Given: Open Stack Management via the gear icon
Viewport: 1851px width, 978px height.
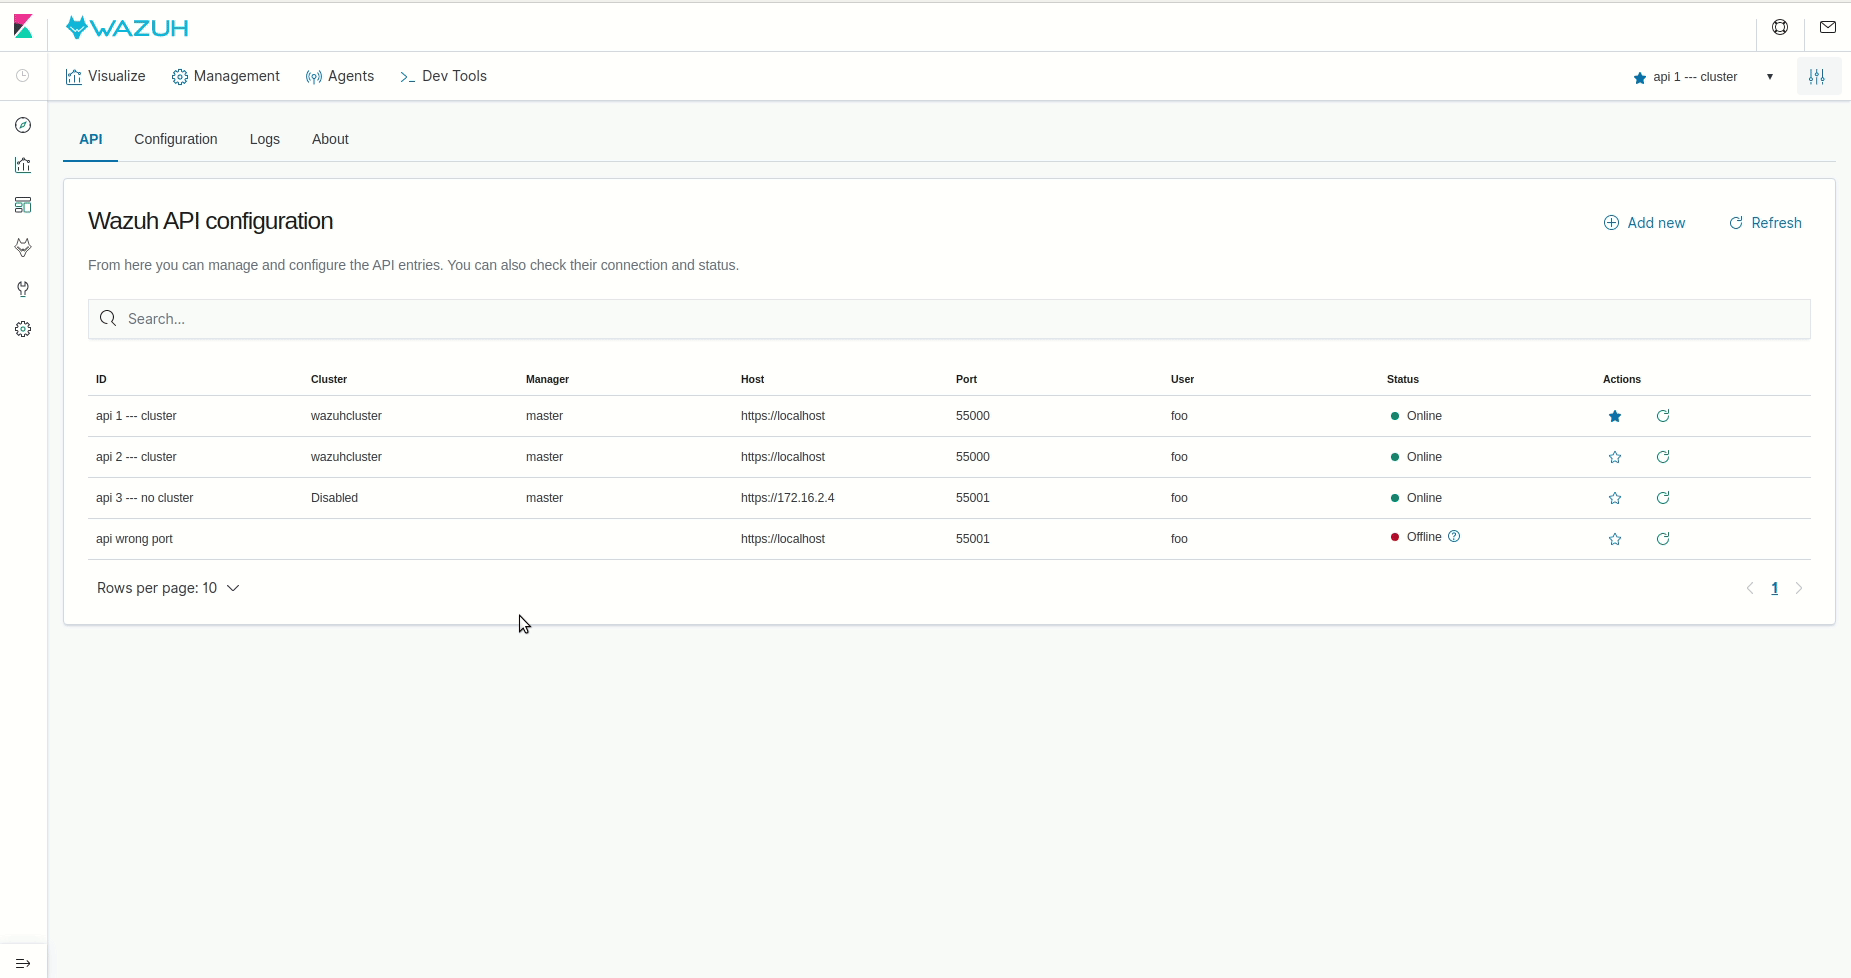Looking at the screenshot, I should pos(23,328).
